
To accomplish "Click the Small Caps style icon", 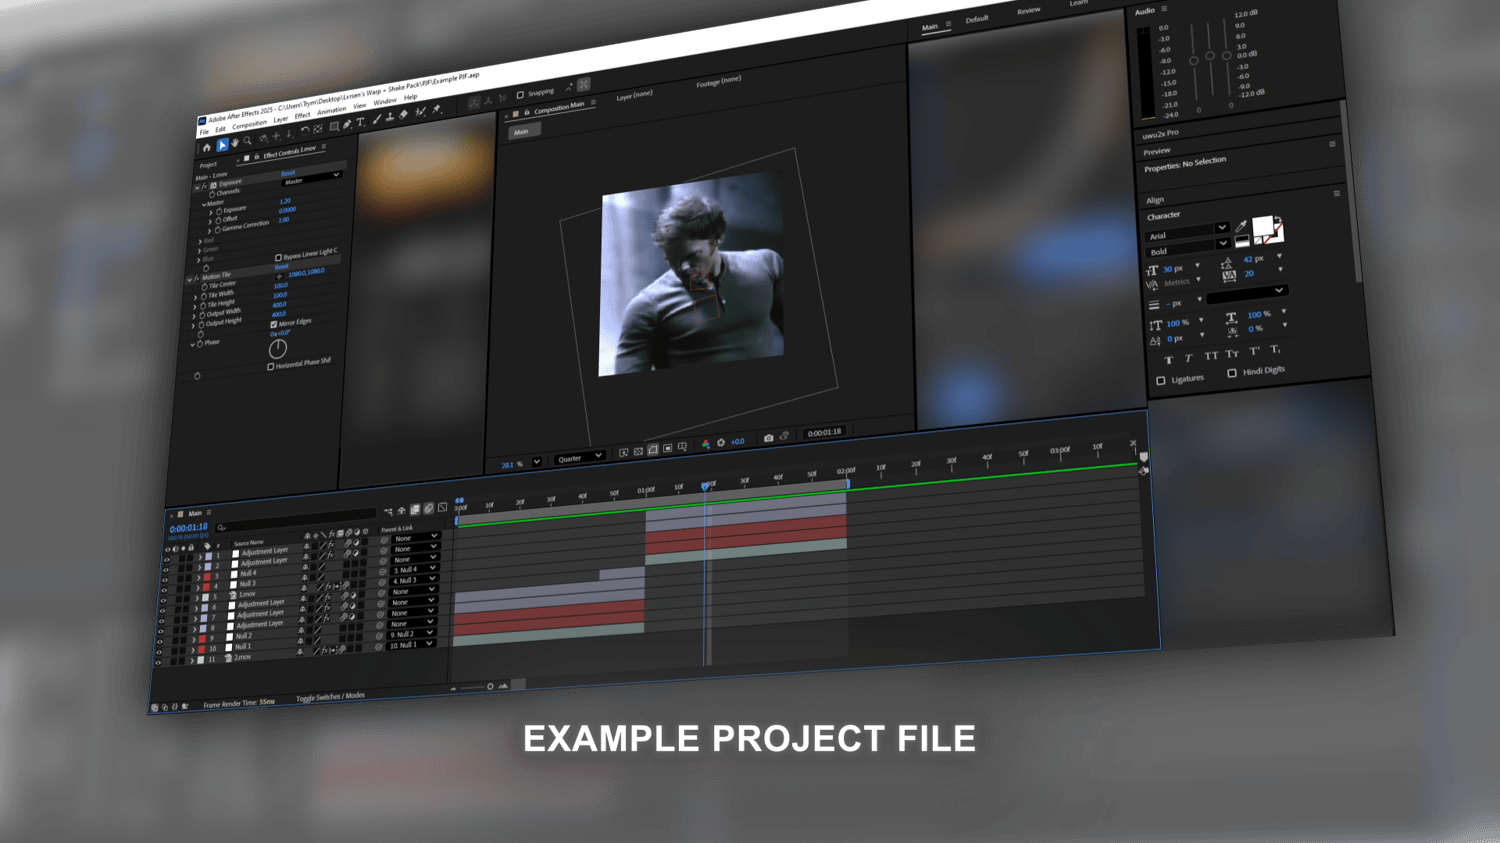I will [1232, 354].
